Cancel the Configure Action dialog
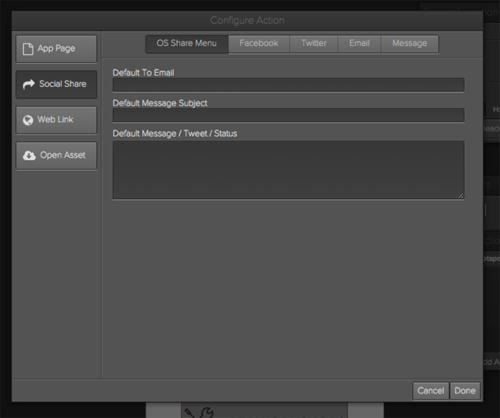Viewport: 500px width, 418px height. [x=431, y=391]
